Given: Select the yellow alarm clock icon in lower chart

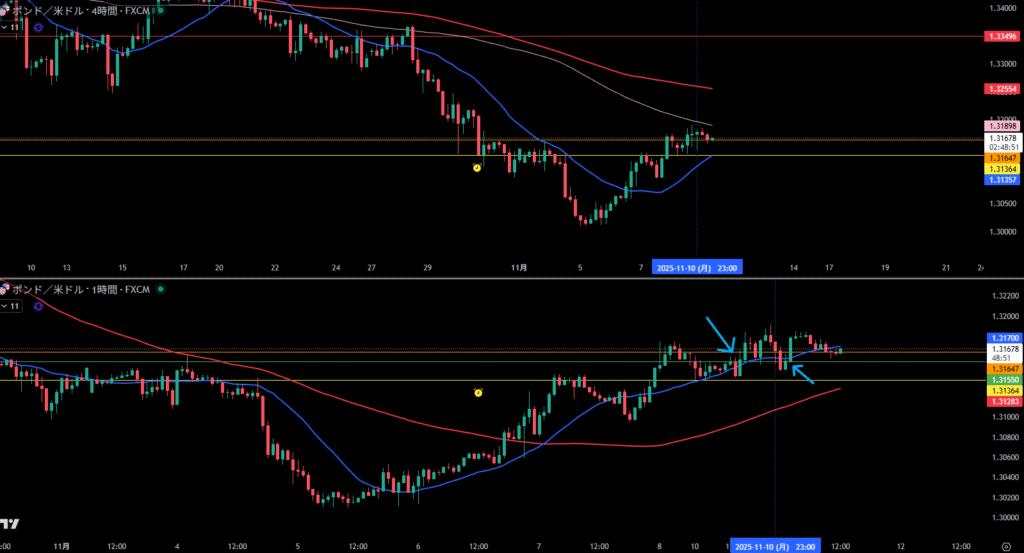Looking at the screenshot, I should click(478, 392).
